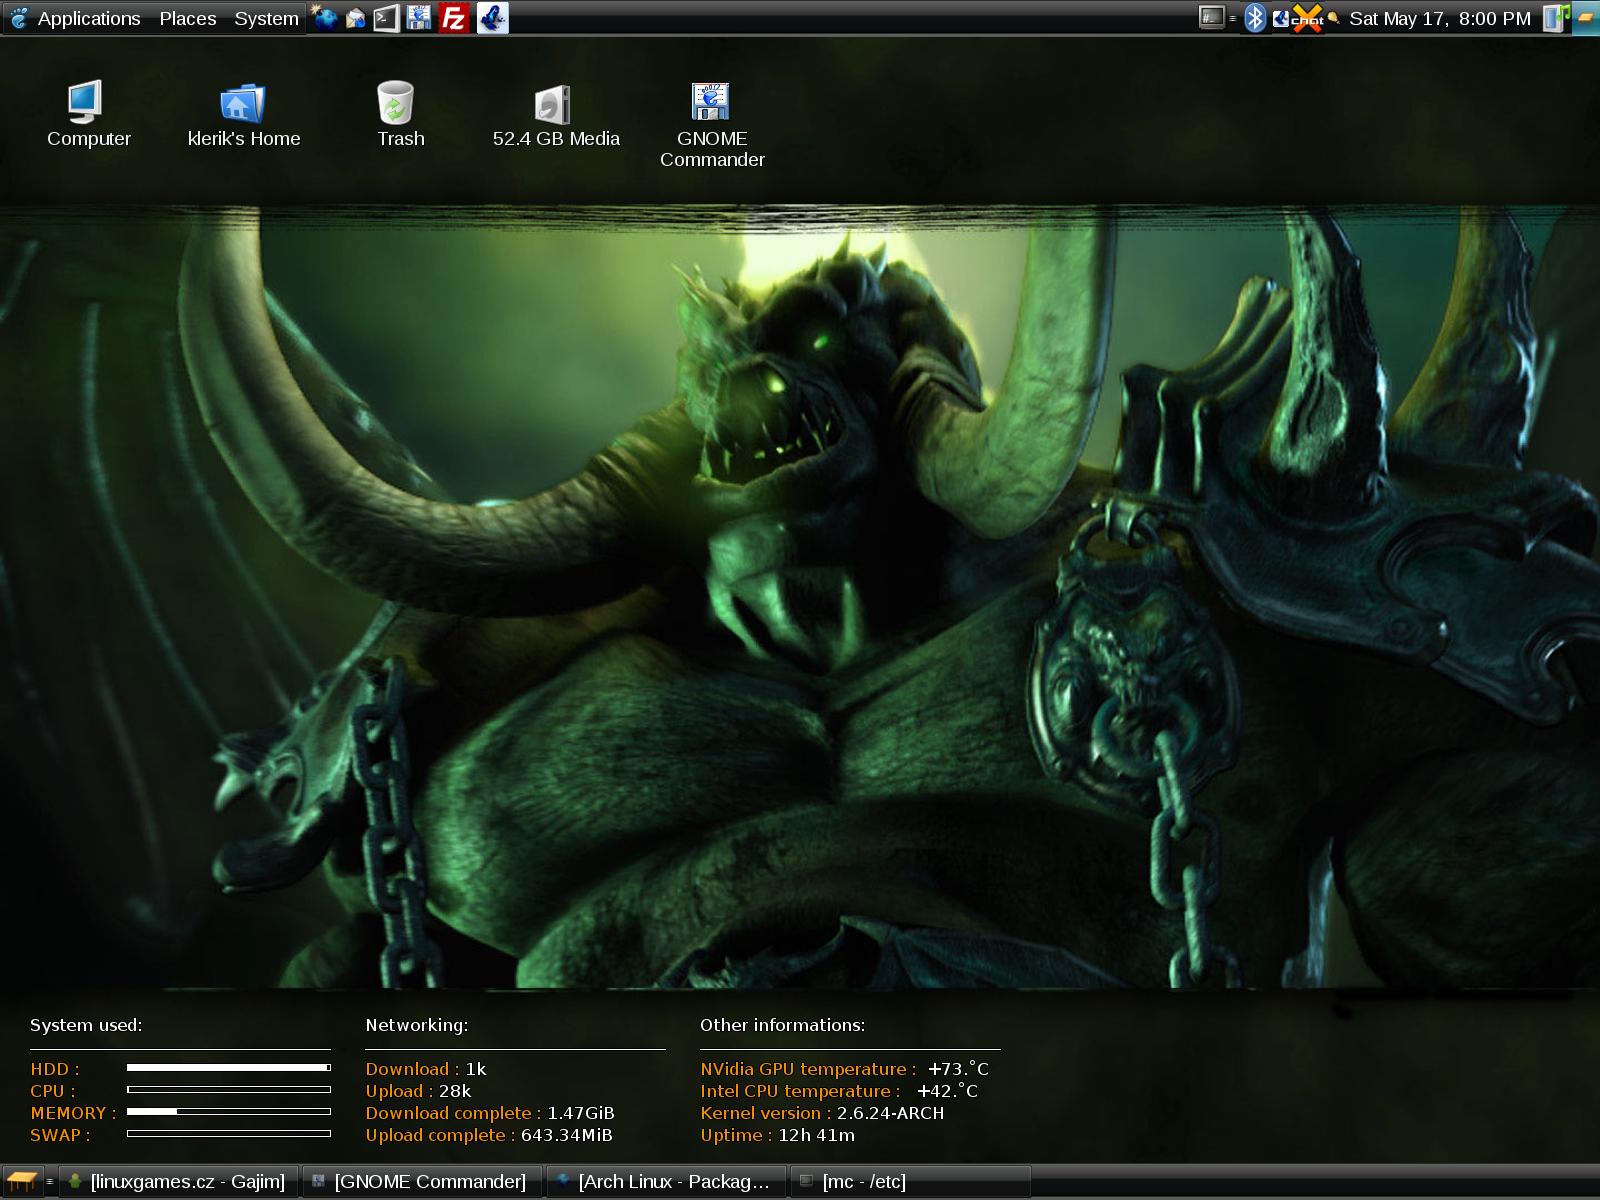Open the Places menu
This screenshot has height=1200, width=1600.
point(187,18)
